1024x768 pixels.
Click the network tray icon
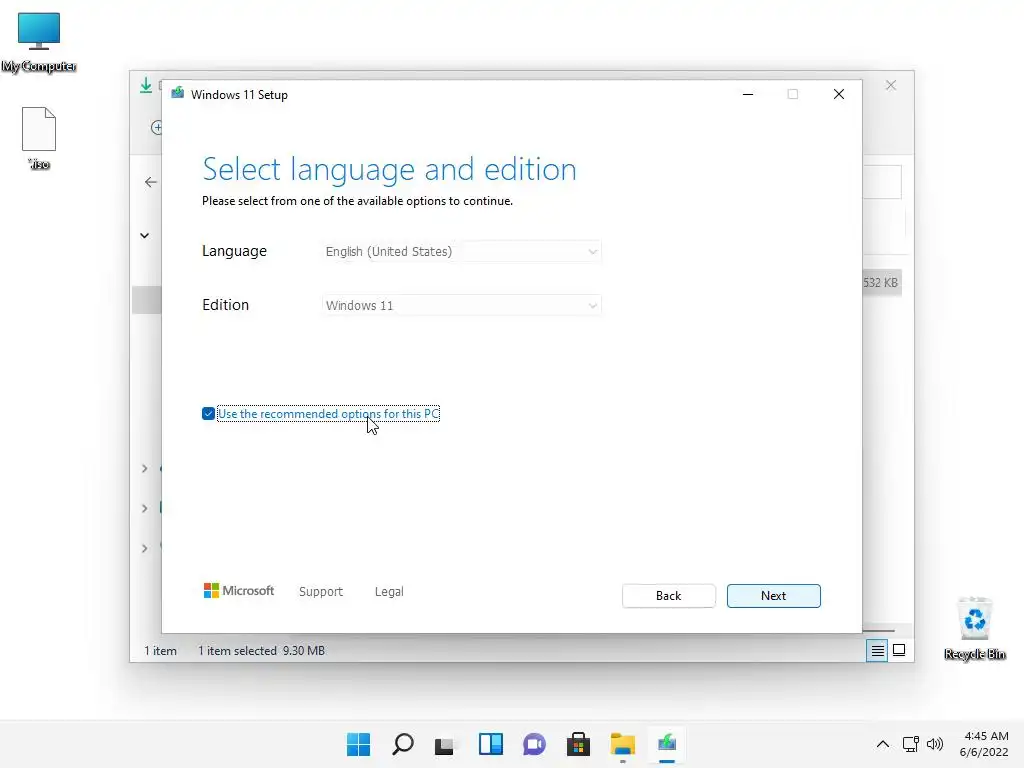pos(910,744)
